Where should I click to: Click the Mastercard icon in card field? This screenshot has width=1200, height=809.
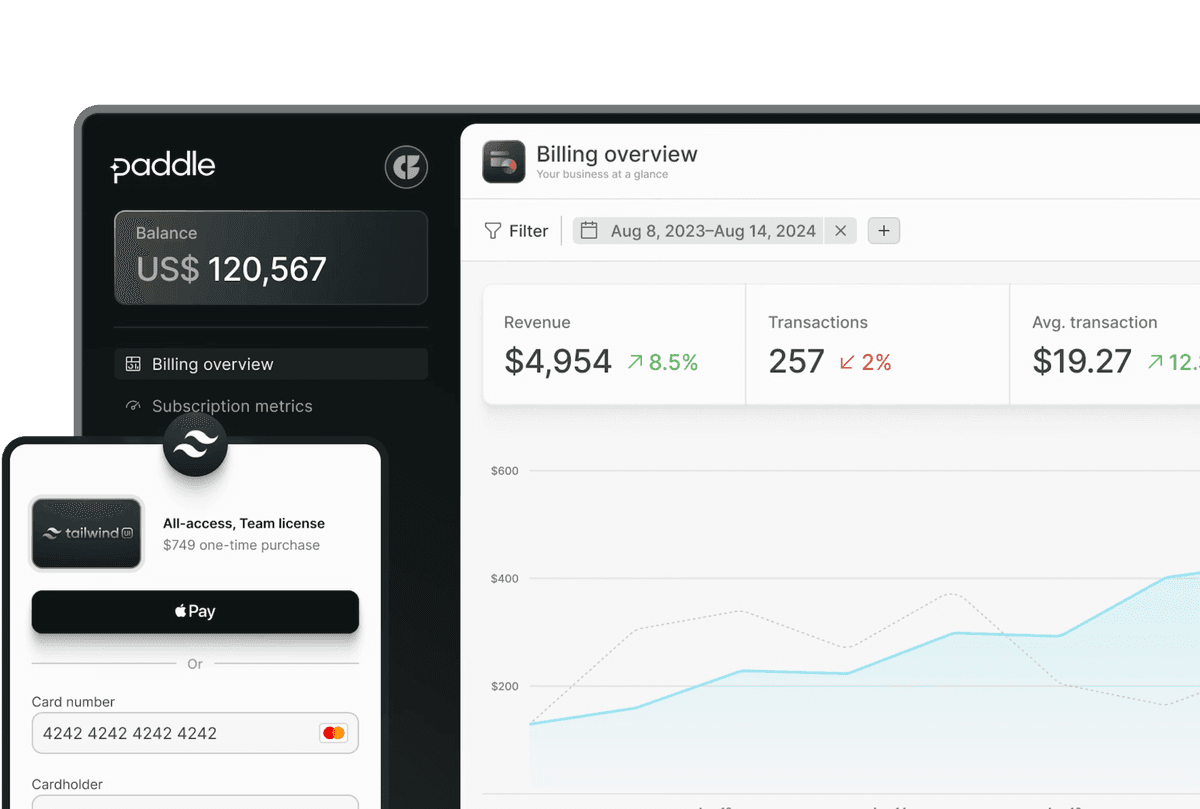click(x=333, y=733)
